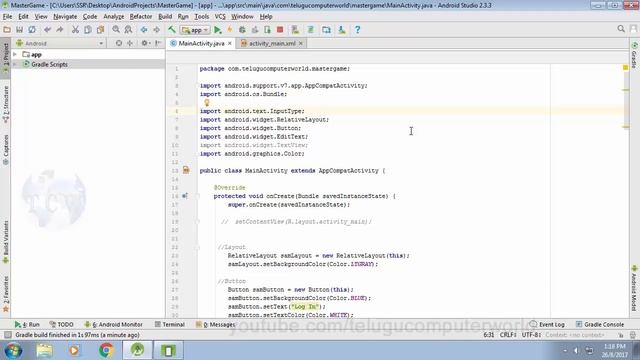Expand the Gradle Scripts tree node
The image size is (640, 360).
[15, 64]
